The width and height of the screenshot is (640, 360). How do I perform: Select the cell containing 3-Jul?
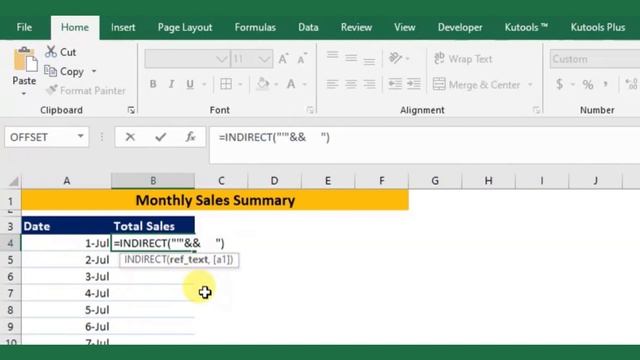pos(66,277)
